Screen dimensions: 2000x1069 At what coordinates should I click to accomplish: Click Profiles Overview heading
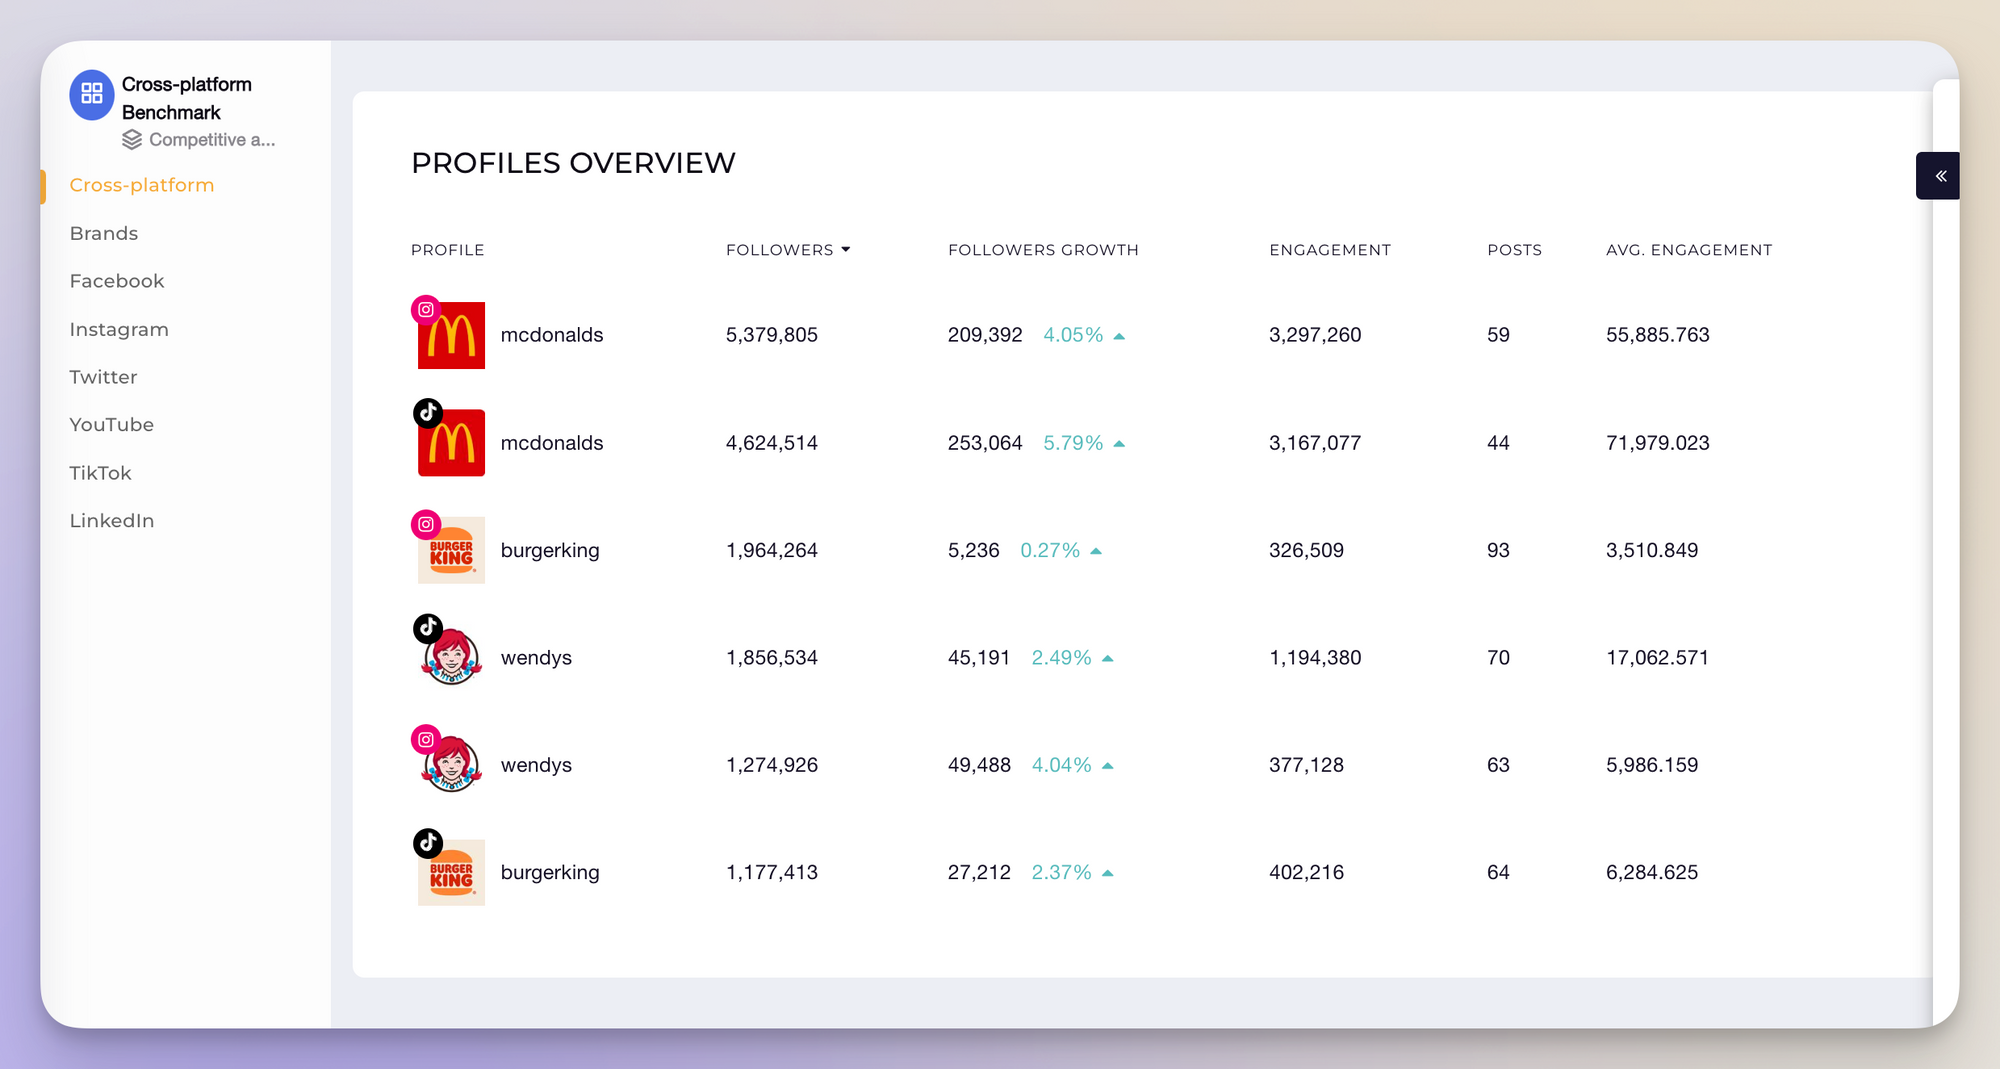[x=573, y=163]
